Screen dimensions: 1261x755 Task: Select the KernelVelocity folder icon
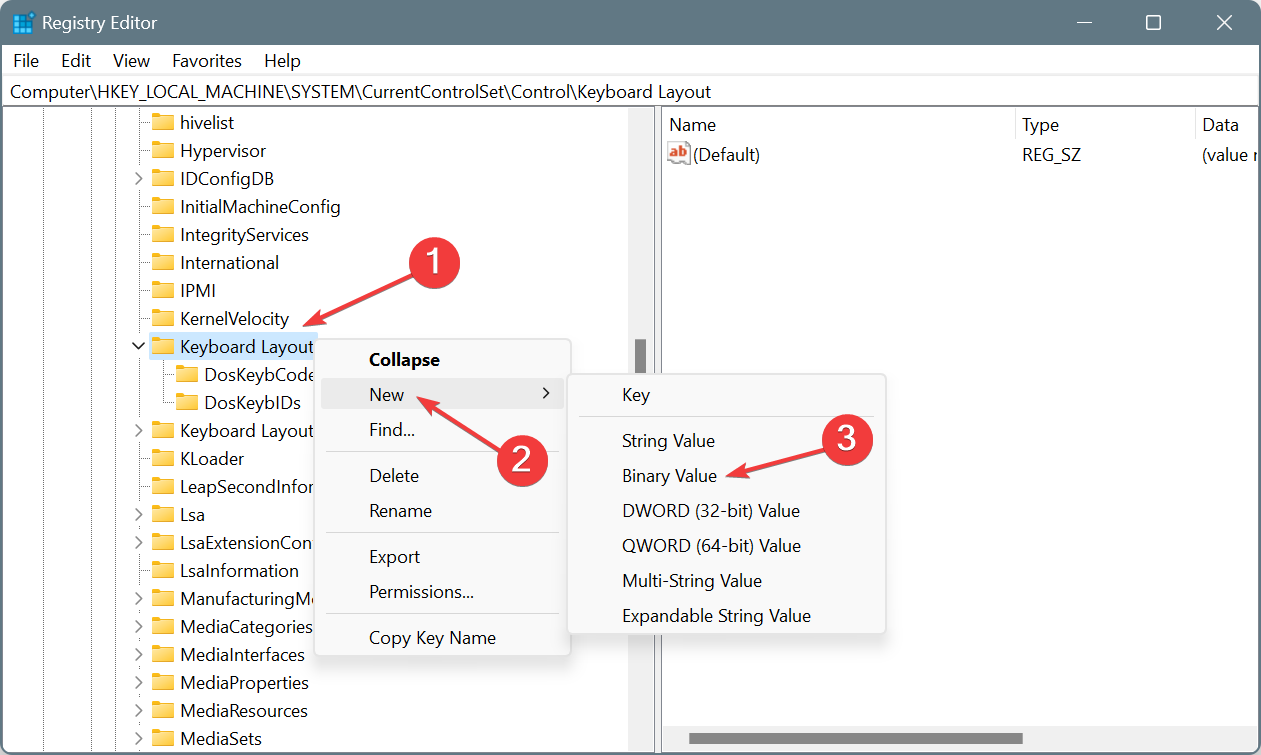pos(163,319)
